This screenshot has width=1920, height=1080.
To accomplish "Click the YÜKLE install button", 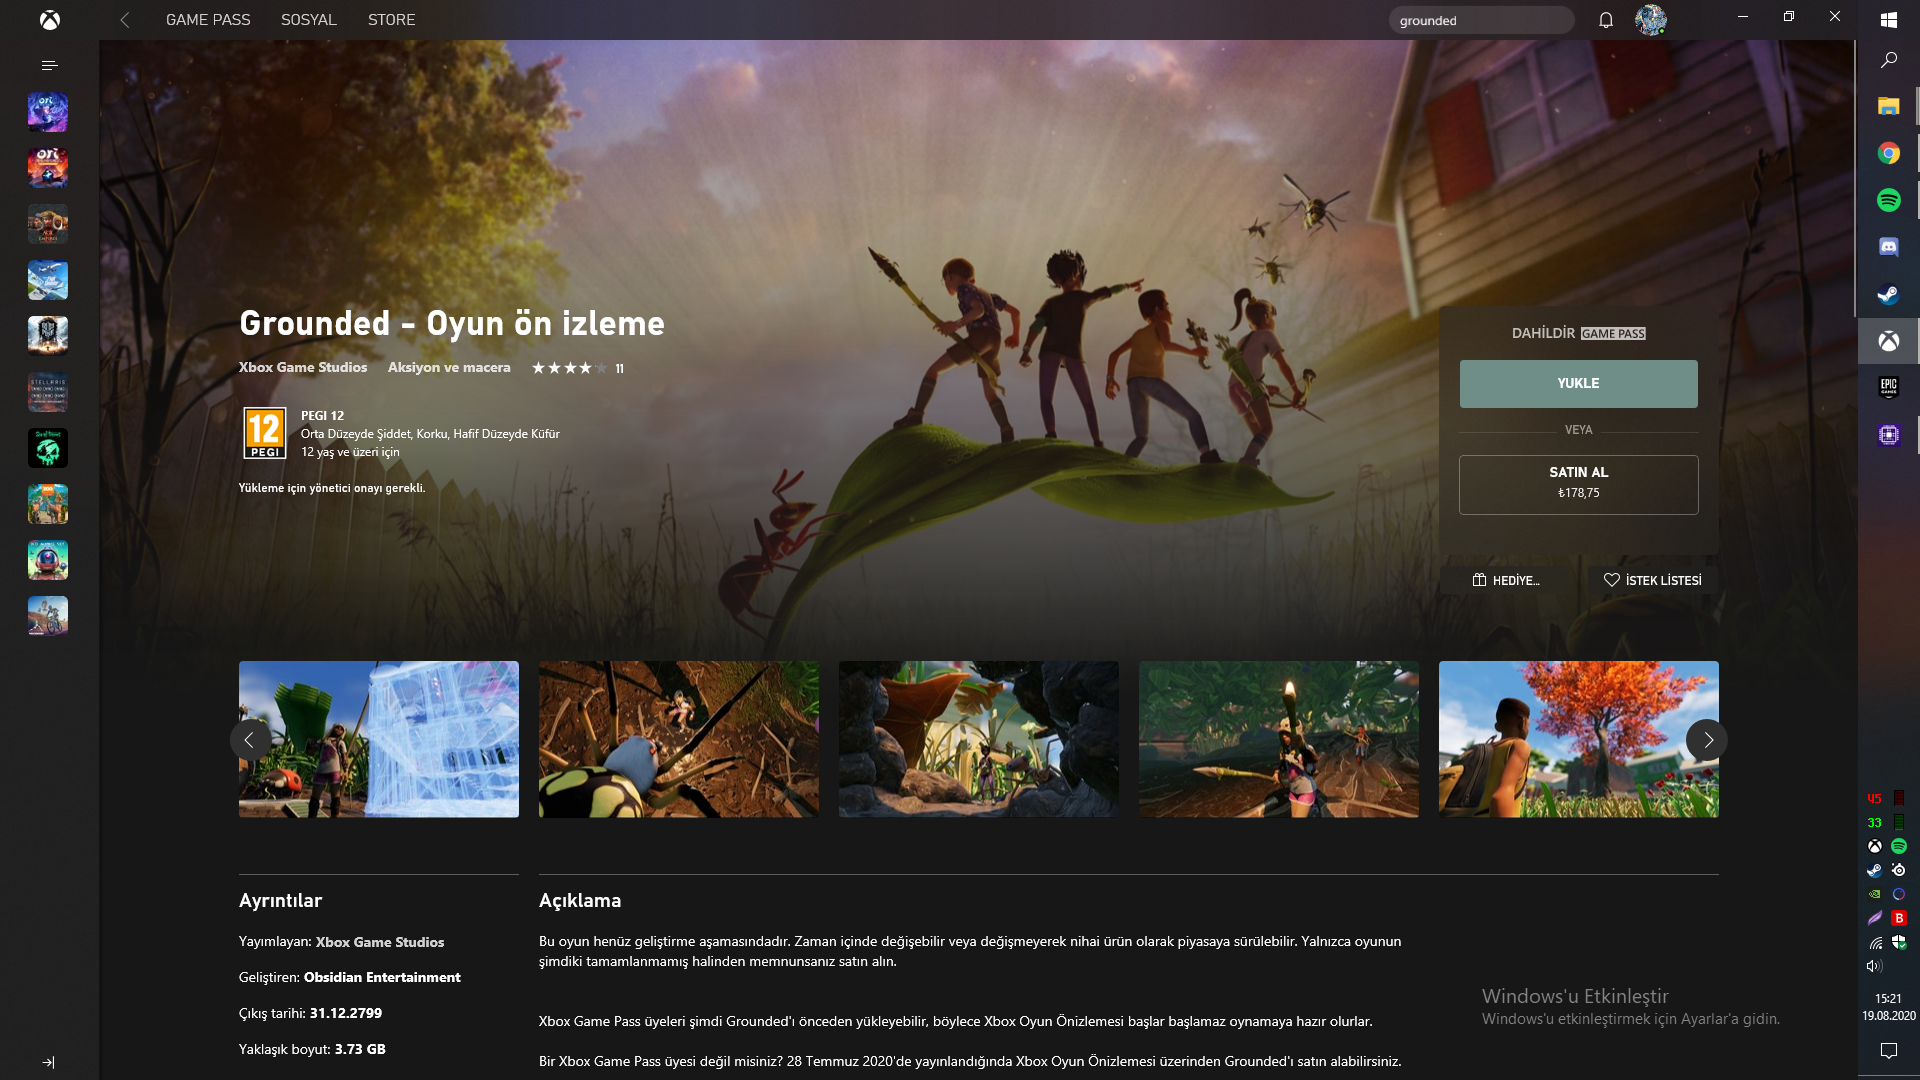I will 1578,384.
